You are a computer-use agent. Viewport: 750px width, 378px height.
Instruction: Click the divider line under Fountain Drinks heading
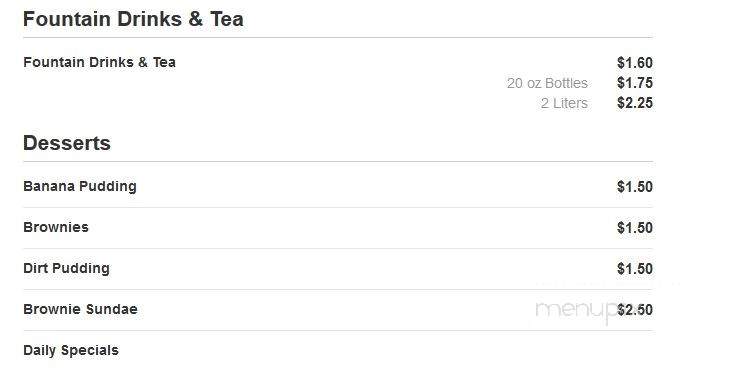coord(338,37)
